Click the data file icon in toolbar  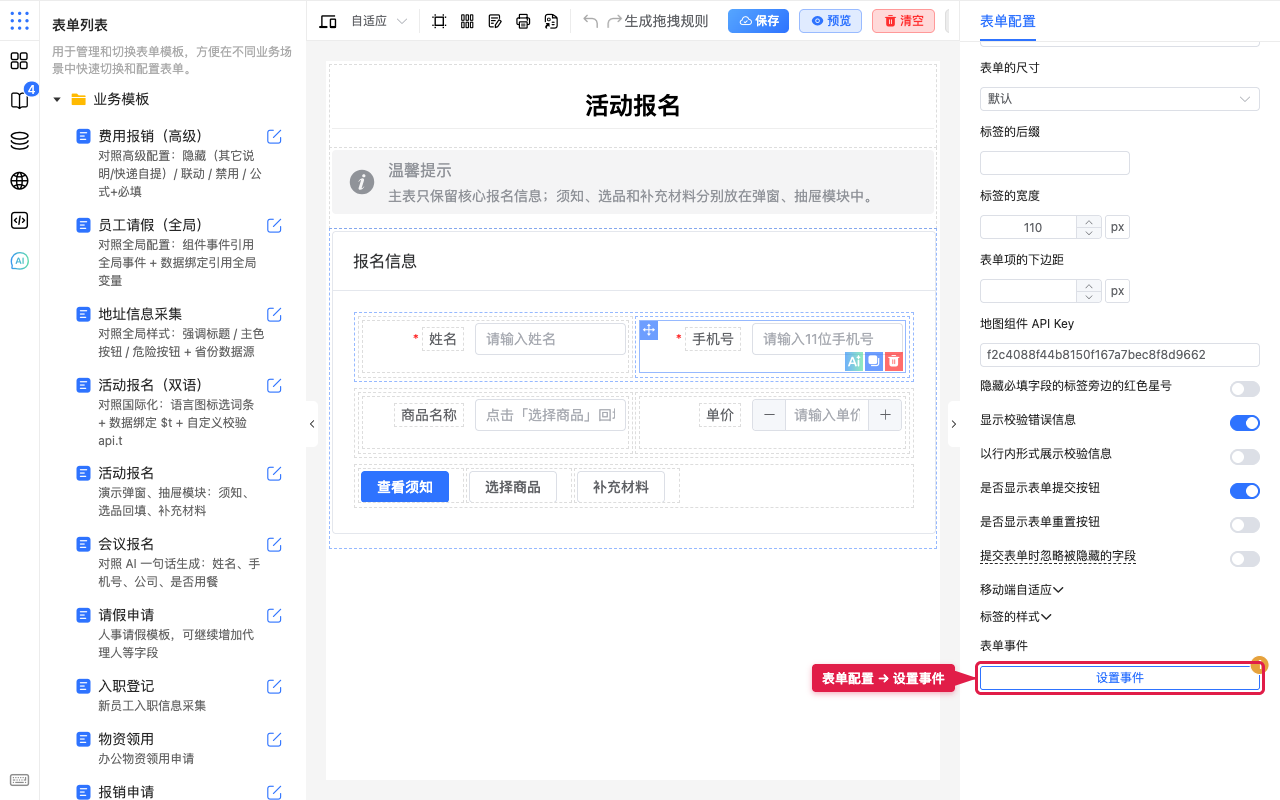pyautogui.click(x=551, y=21)
